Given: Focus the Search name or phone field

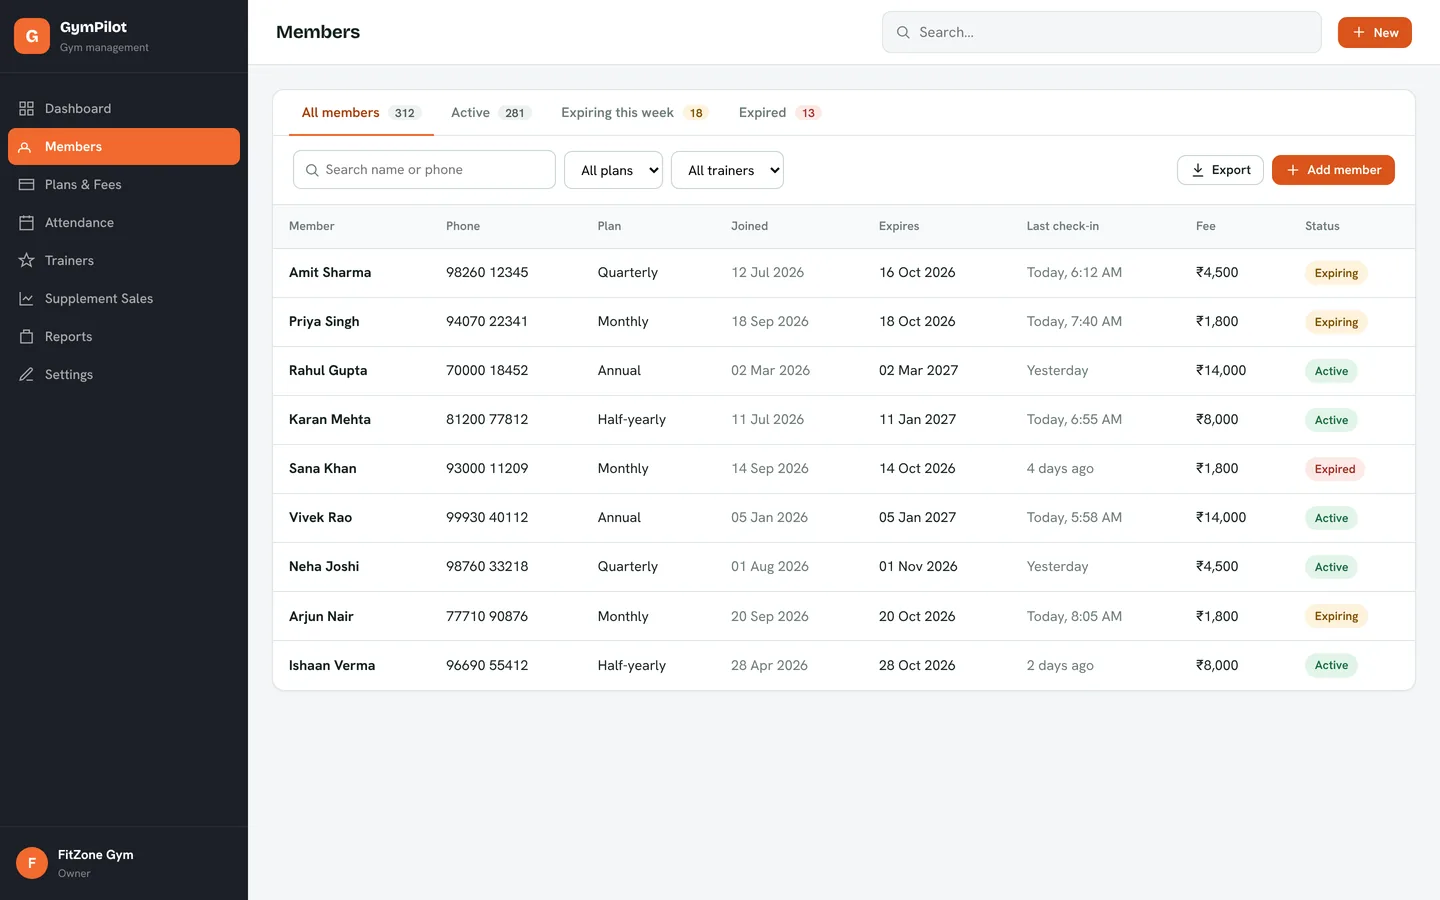Looking at the screenshot, I should click(x=424, y=170).
